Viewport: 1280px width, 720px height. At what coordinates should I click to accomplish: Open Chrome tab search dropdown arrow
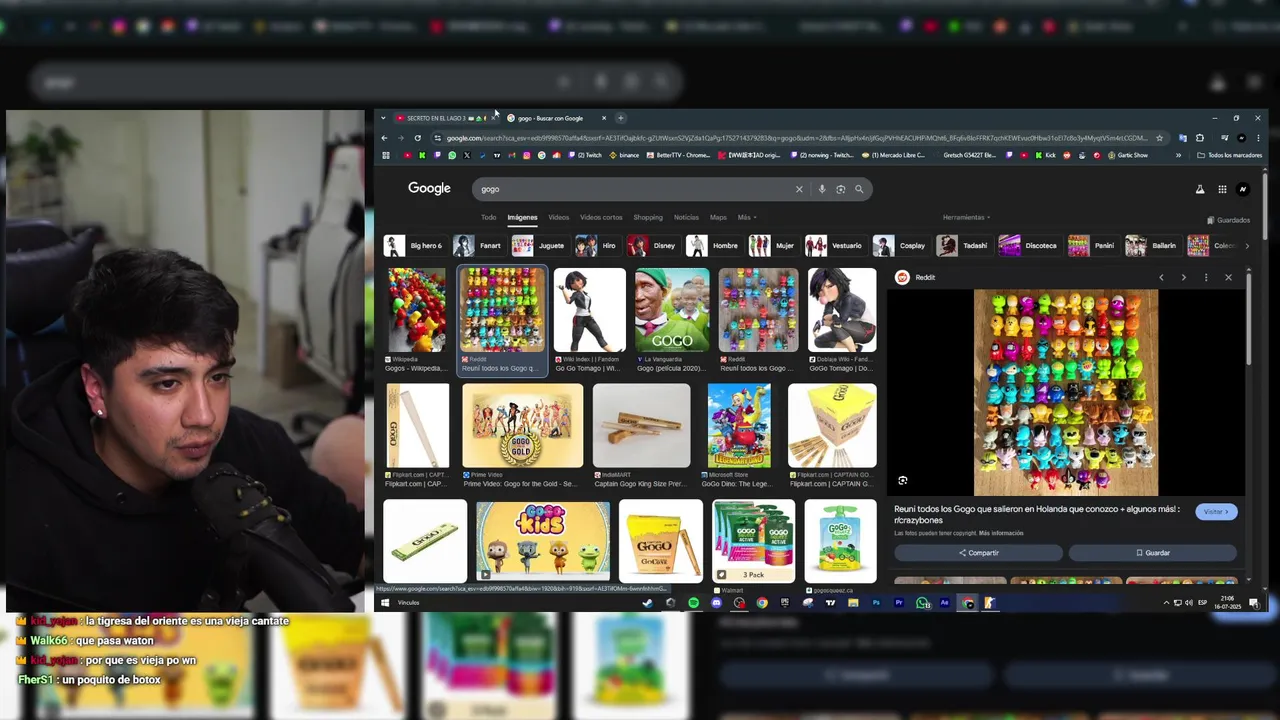[x=383, y=118]
